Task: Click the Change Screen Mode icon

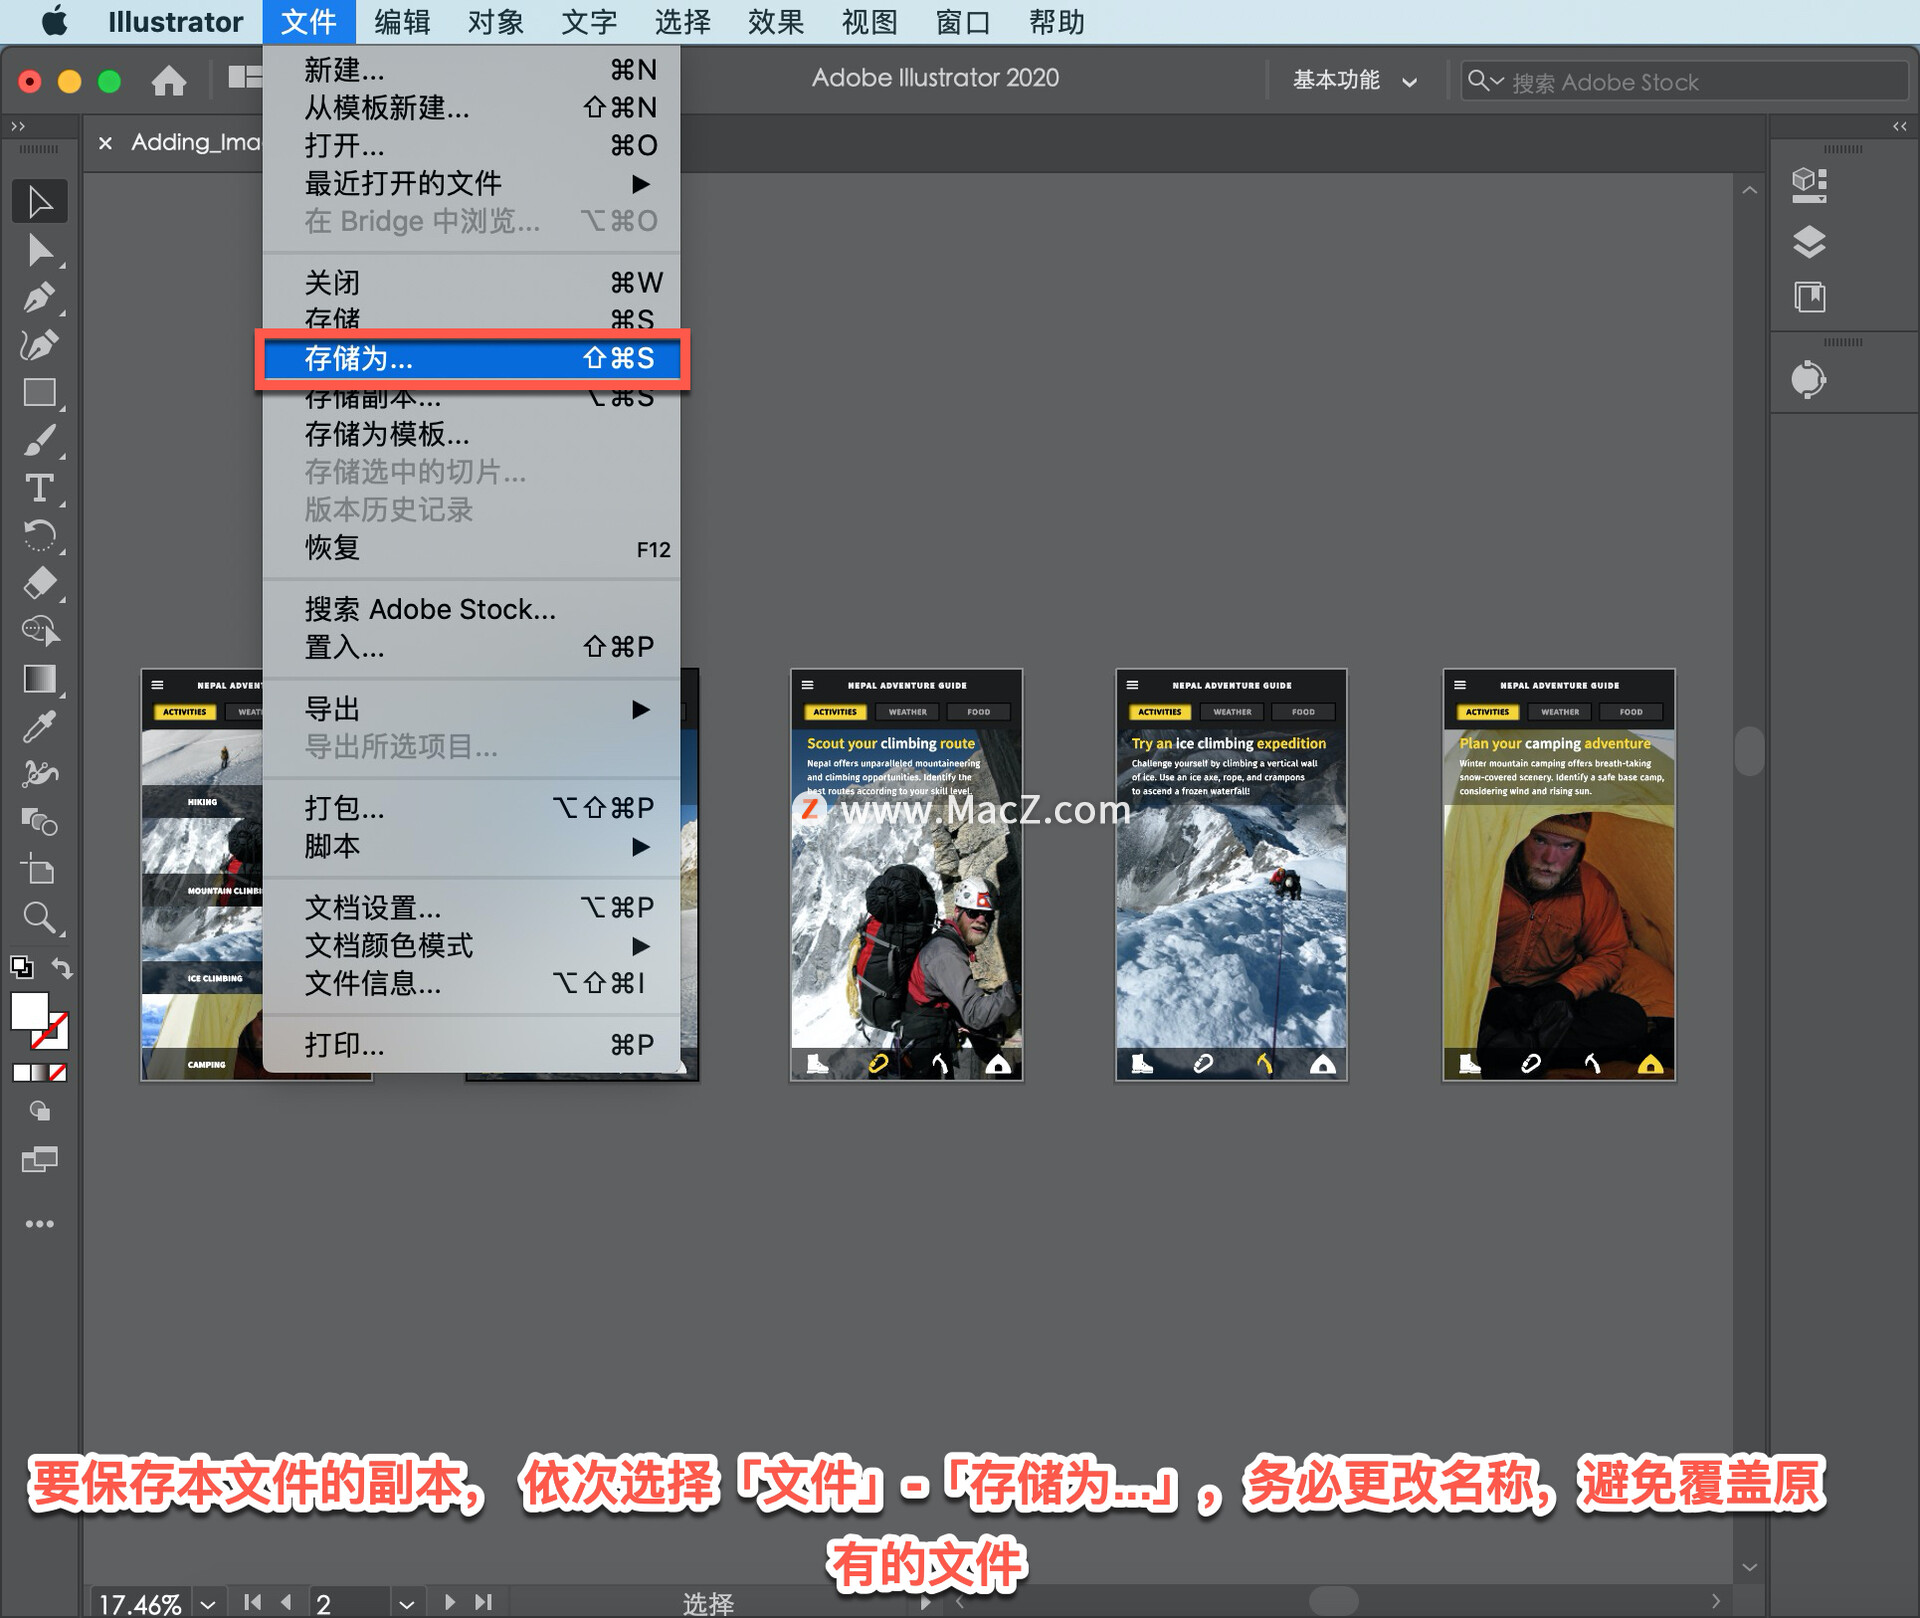Action: pyautogui.click(x=39, y=1160)
